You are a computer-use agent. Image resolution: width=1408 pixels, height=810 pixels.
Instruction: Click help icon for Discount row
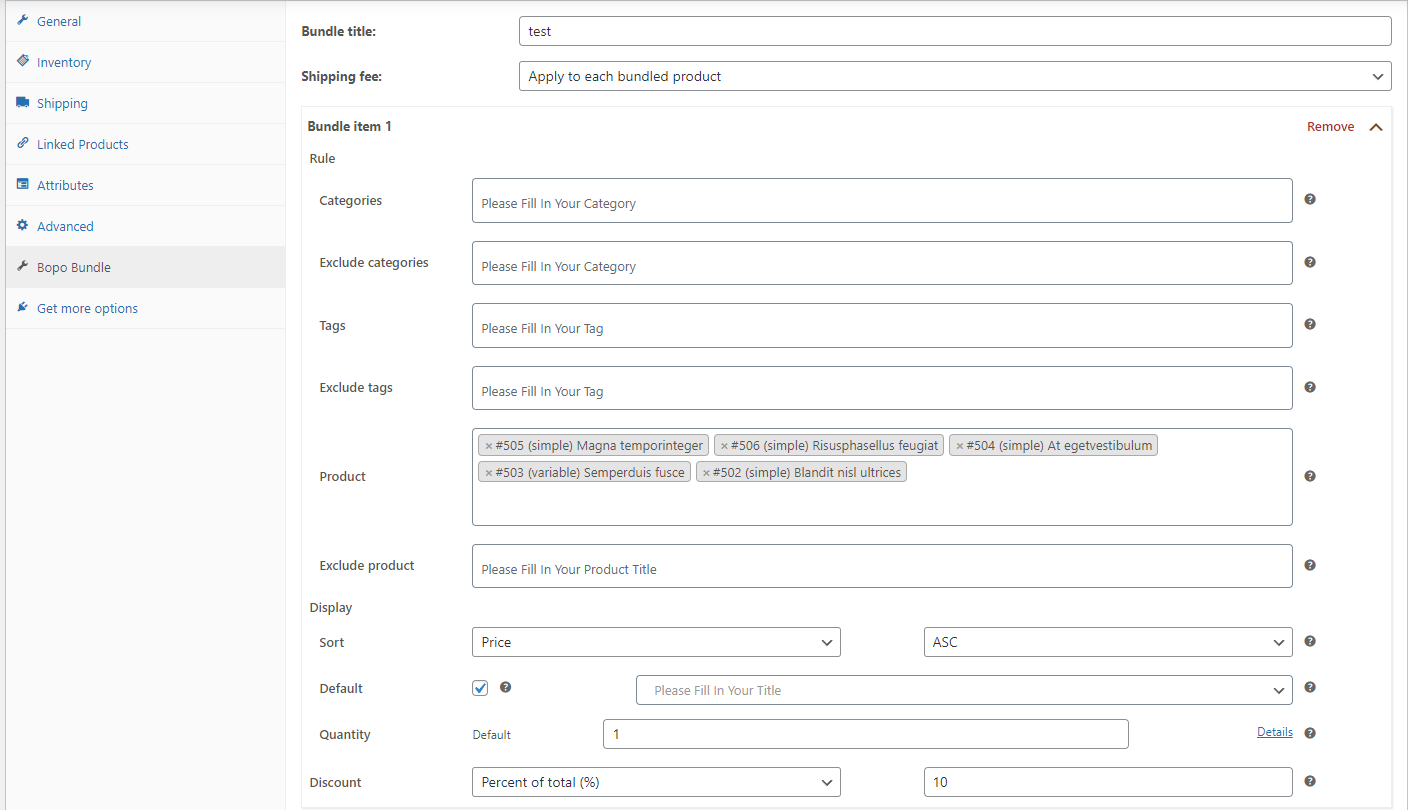(1310, 781)
